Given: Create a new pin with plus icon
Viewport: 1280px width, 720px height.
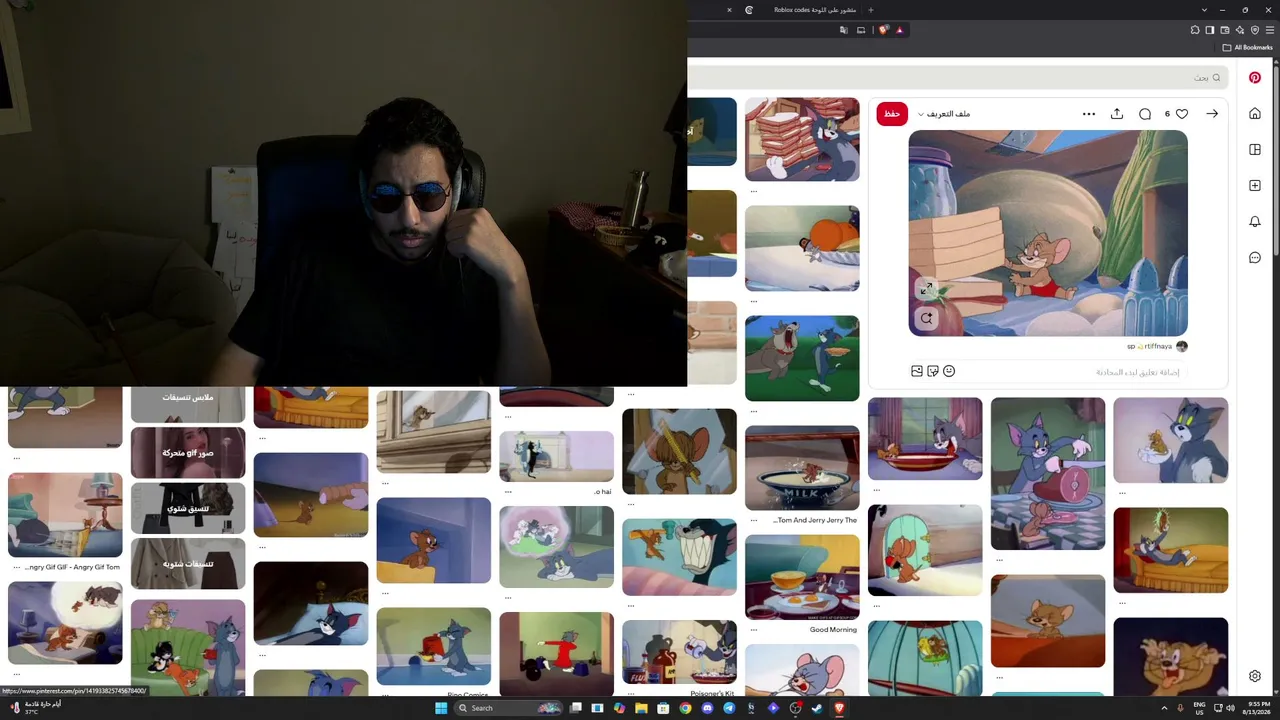Looking at the screenshot, I should pyautogui.click(x=1255, y=185).
